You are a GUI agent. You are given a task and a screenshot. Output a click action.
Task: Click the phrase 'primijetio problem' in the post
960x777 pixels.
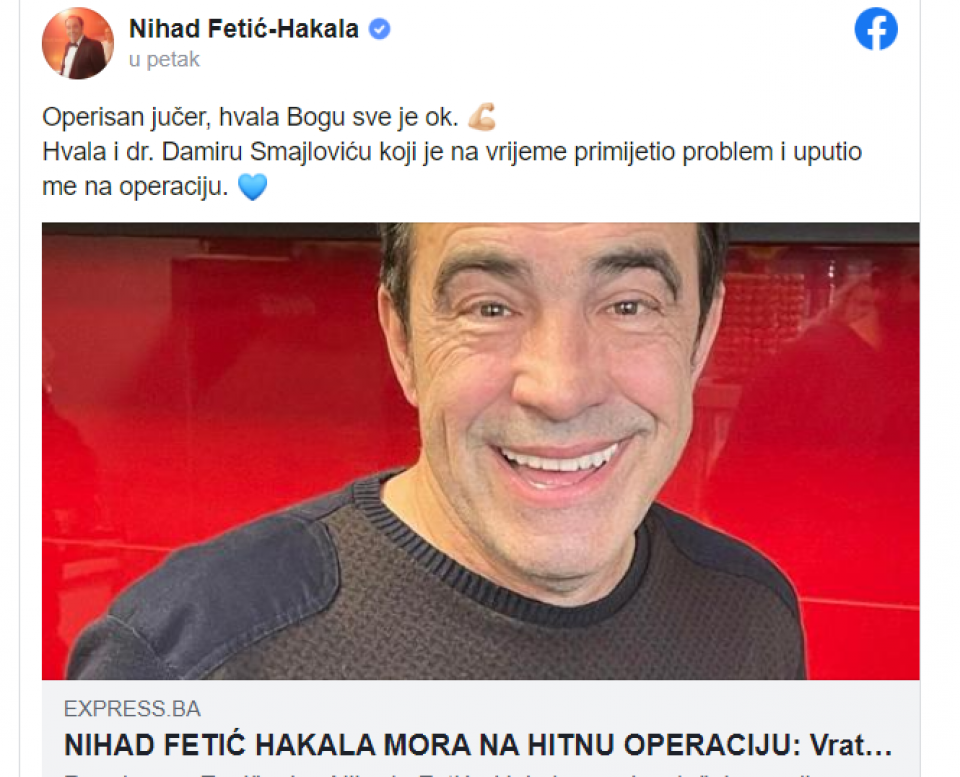coord(674,151)
